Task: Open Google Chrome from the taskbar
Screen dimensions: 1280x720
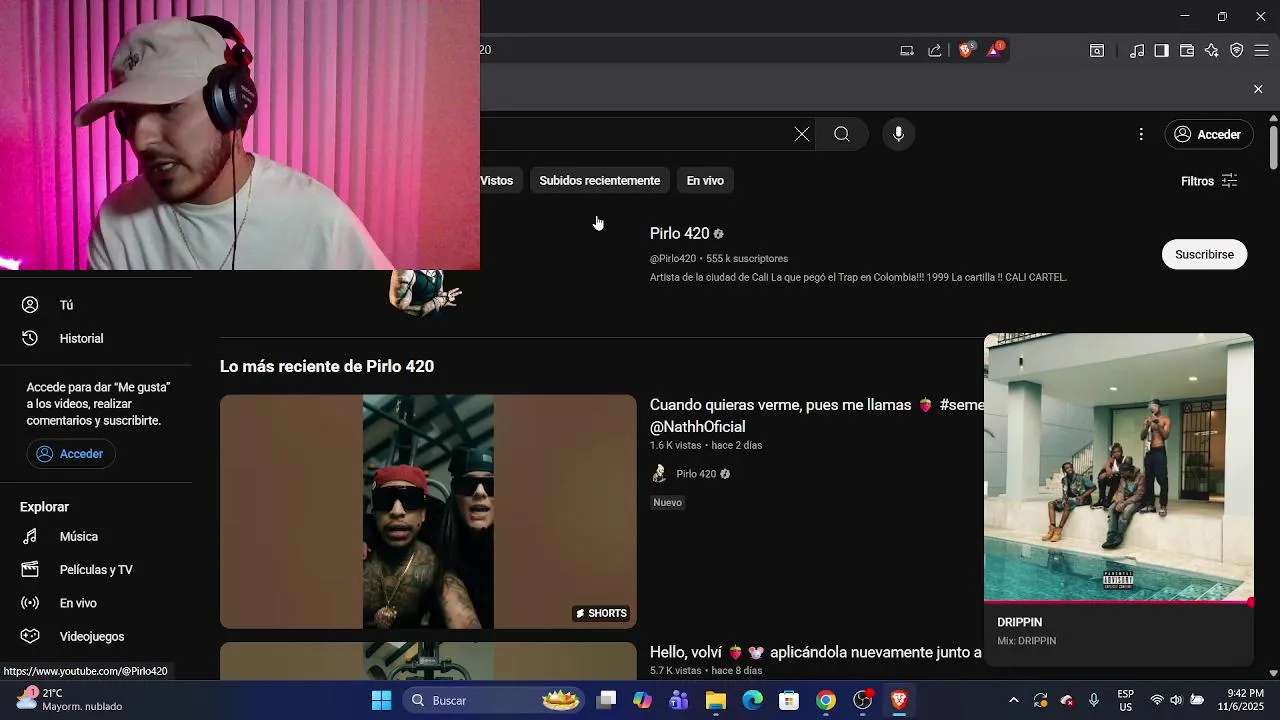Action: coord(826,700)
